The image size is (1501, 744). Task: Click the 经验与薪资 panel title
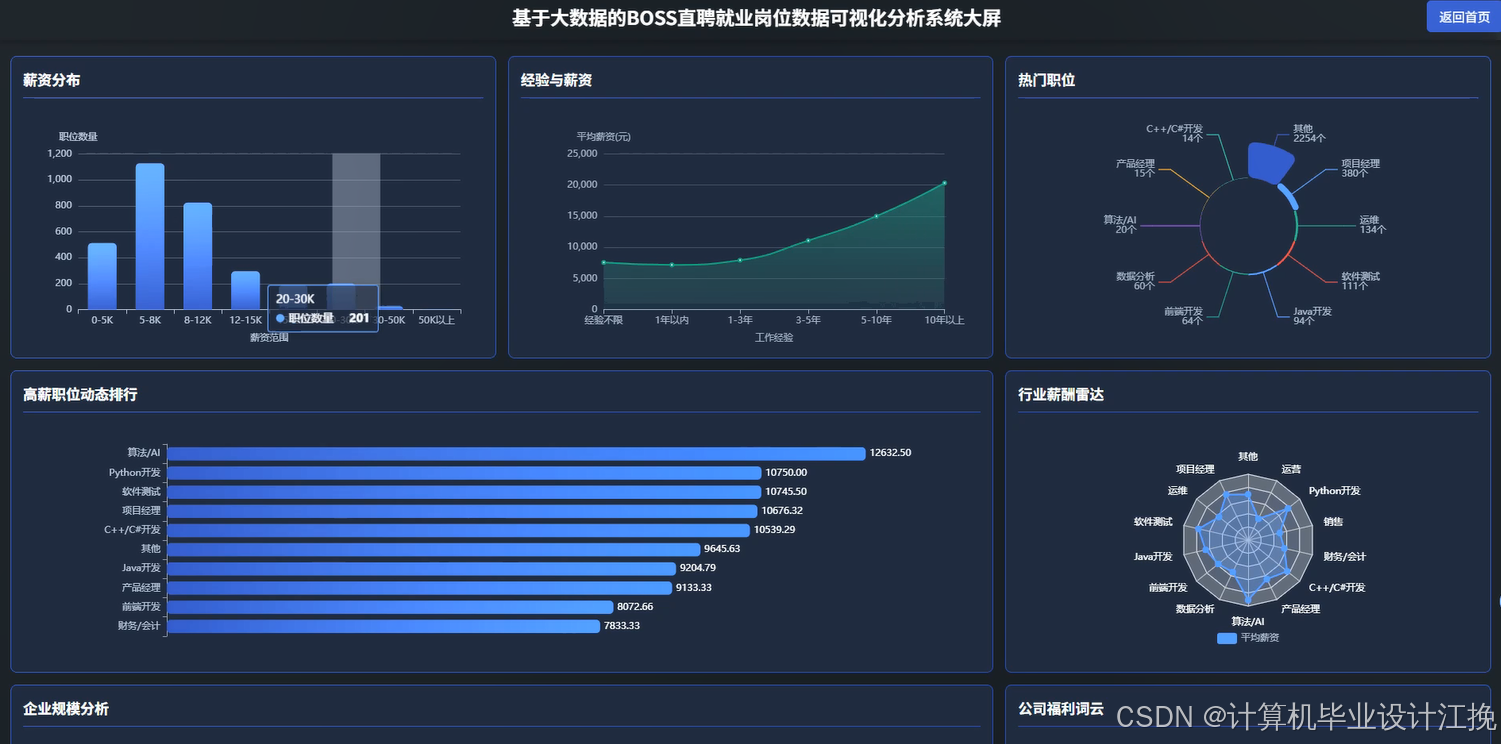(557, 80)
